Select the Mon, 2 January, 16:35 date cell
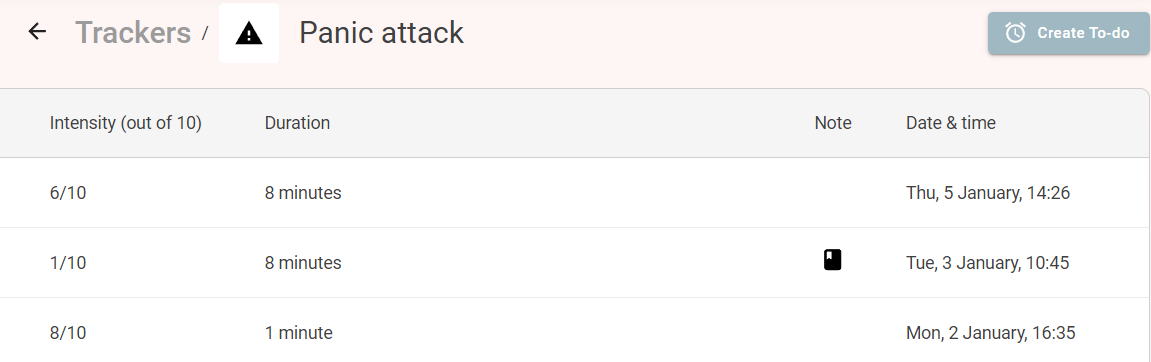The height and width of the screenshot is (362, 1151). 990,333
